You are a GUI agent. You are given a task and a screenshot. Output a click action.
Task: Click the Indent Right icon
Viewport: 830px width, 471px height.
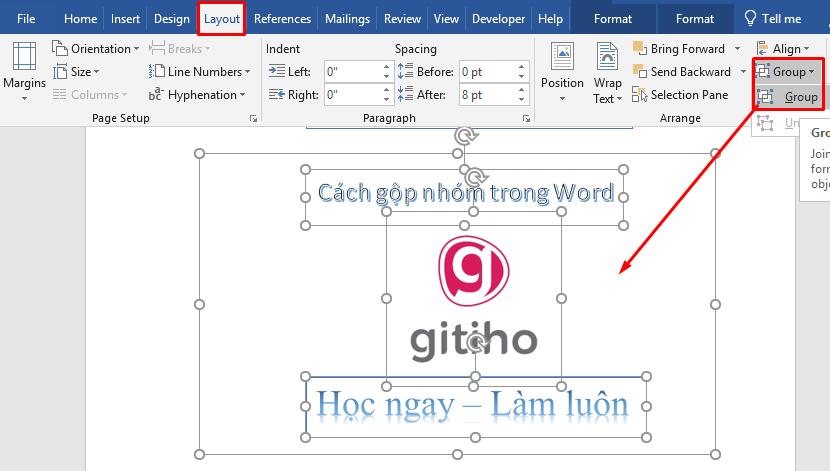(x=277, y=94)
